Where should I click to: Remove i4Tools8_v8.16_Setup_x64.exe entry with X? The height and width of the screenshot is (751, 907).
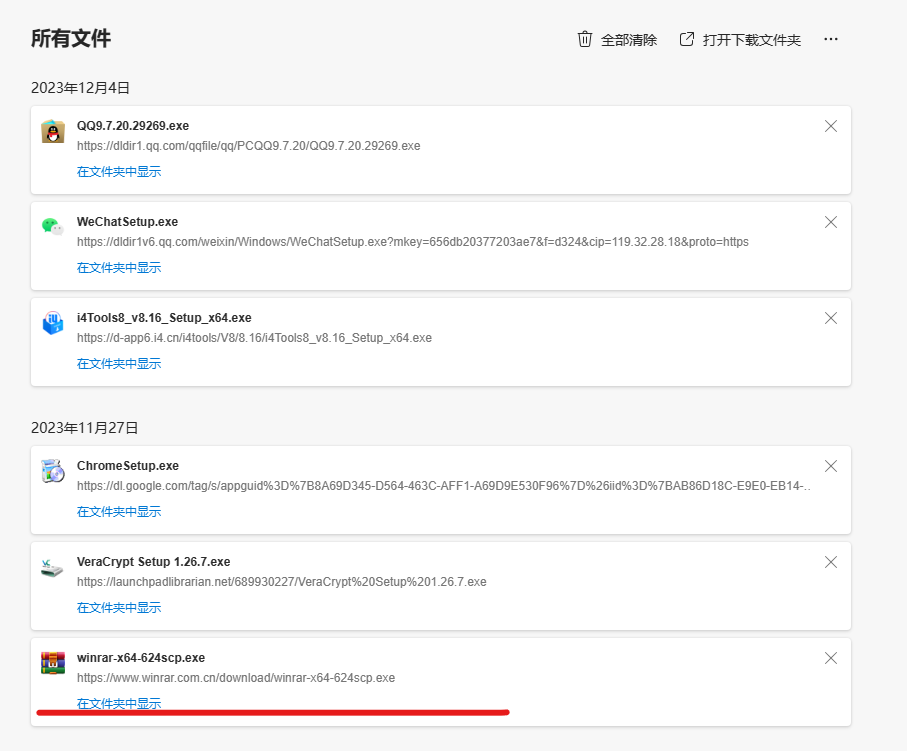coord(831,318)
